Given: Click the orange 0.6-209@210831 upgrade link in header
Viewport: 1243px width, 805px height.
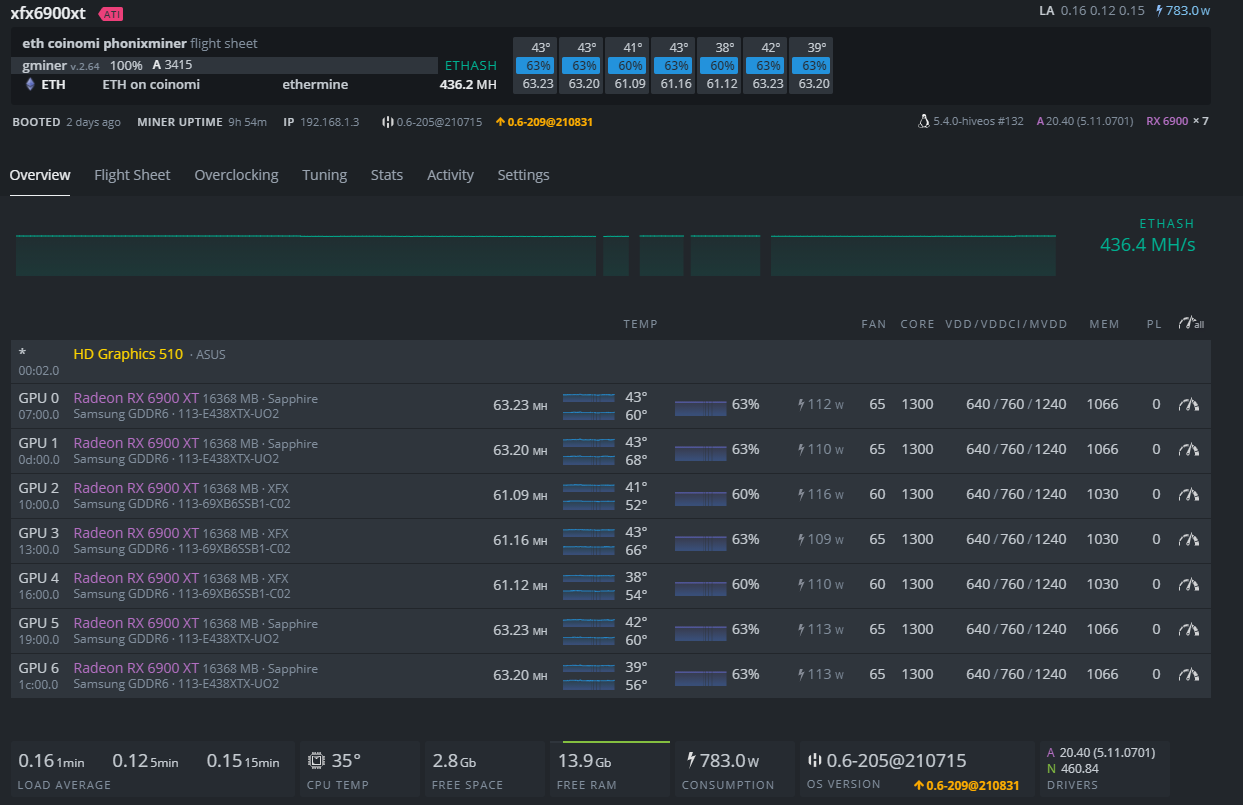Looking at the screenshot, I should (x=543, y=122).
